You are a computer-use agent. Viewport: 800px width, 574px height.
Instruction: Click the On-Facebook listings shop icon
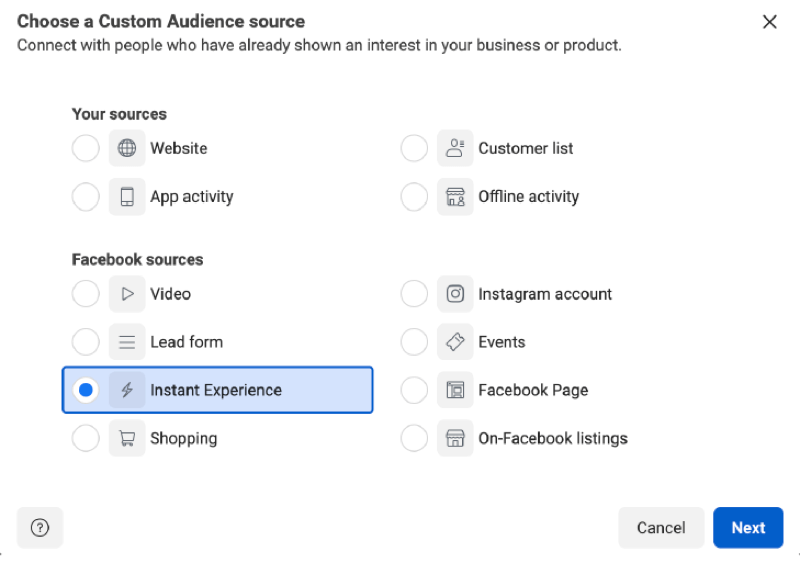455,438
